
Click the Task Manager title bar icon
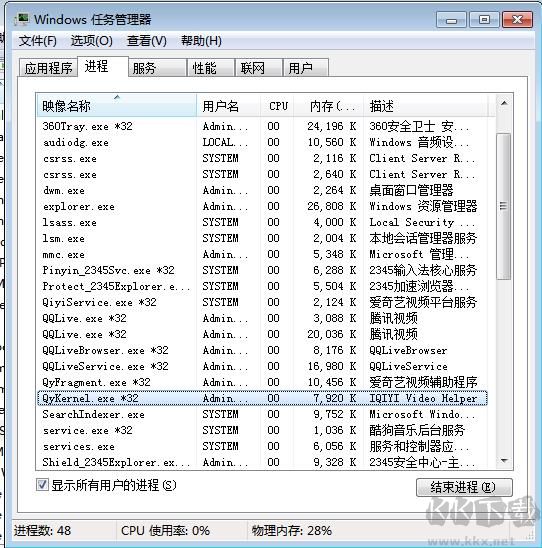22,19
